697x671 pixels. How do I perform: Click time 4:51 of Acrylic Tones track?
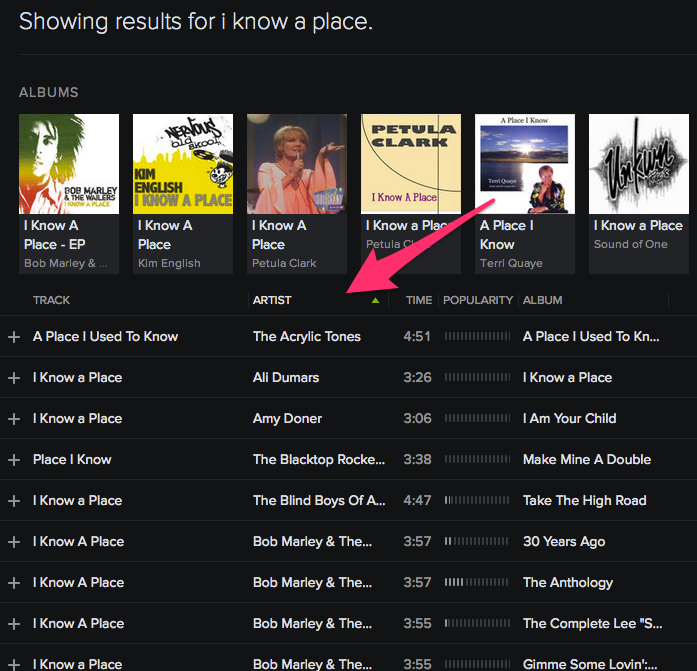click(x=417, y=337)
